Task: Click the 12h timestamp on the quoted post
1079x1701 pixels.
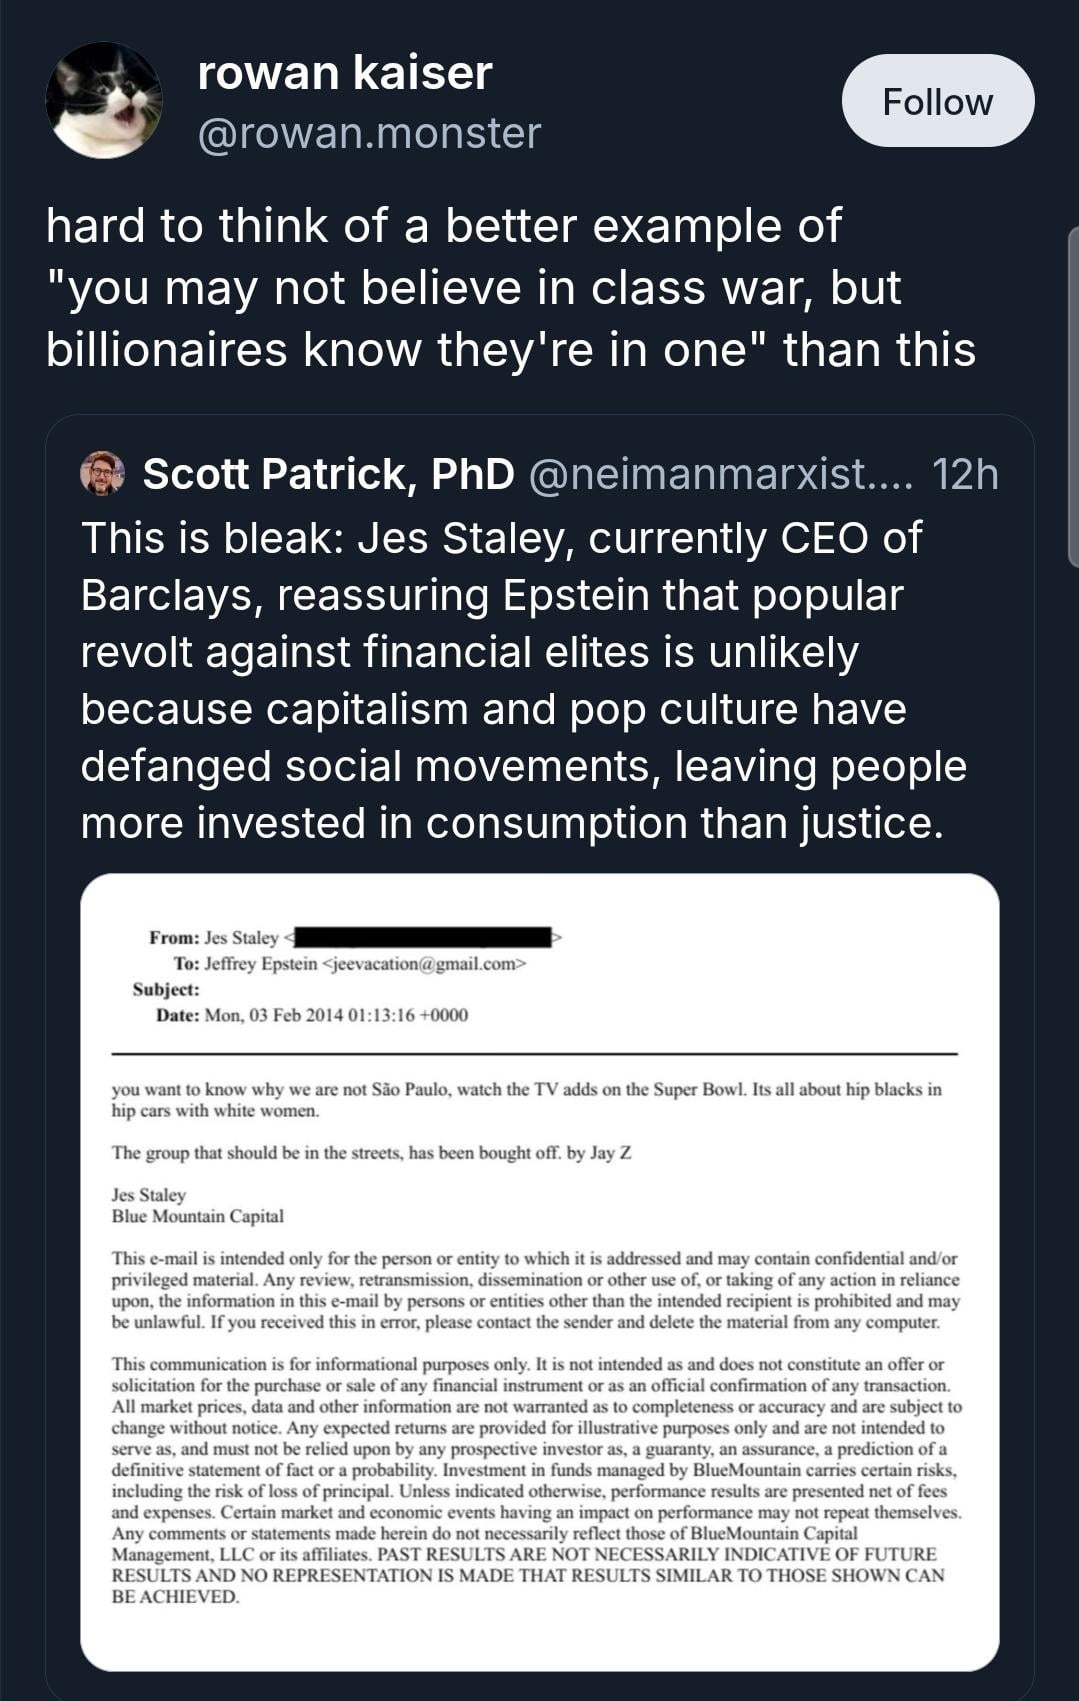Action: [x=964, y=474]
